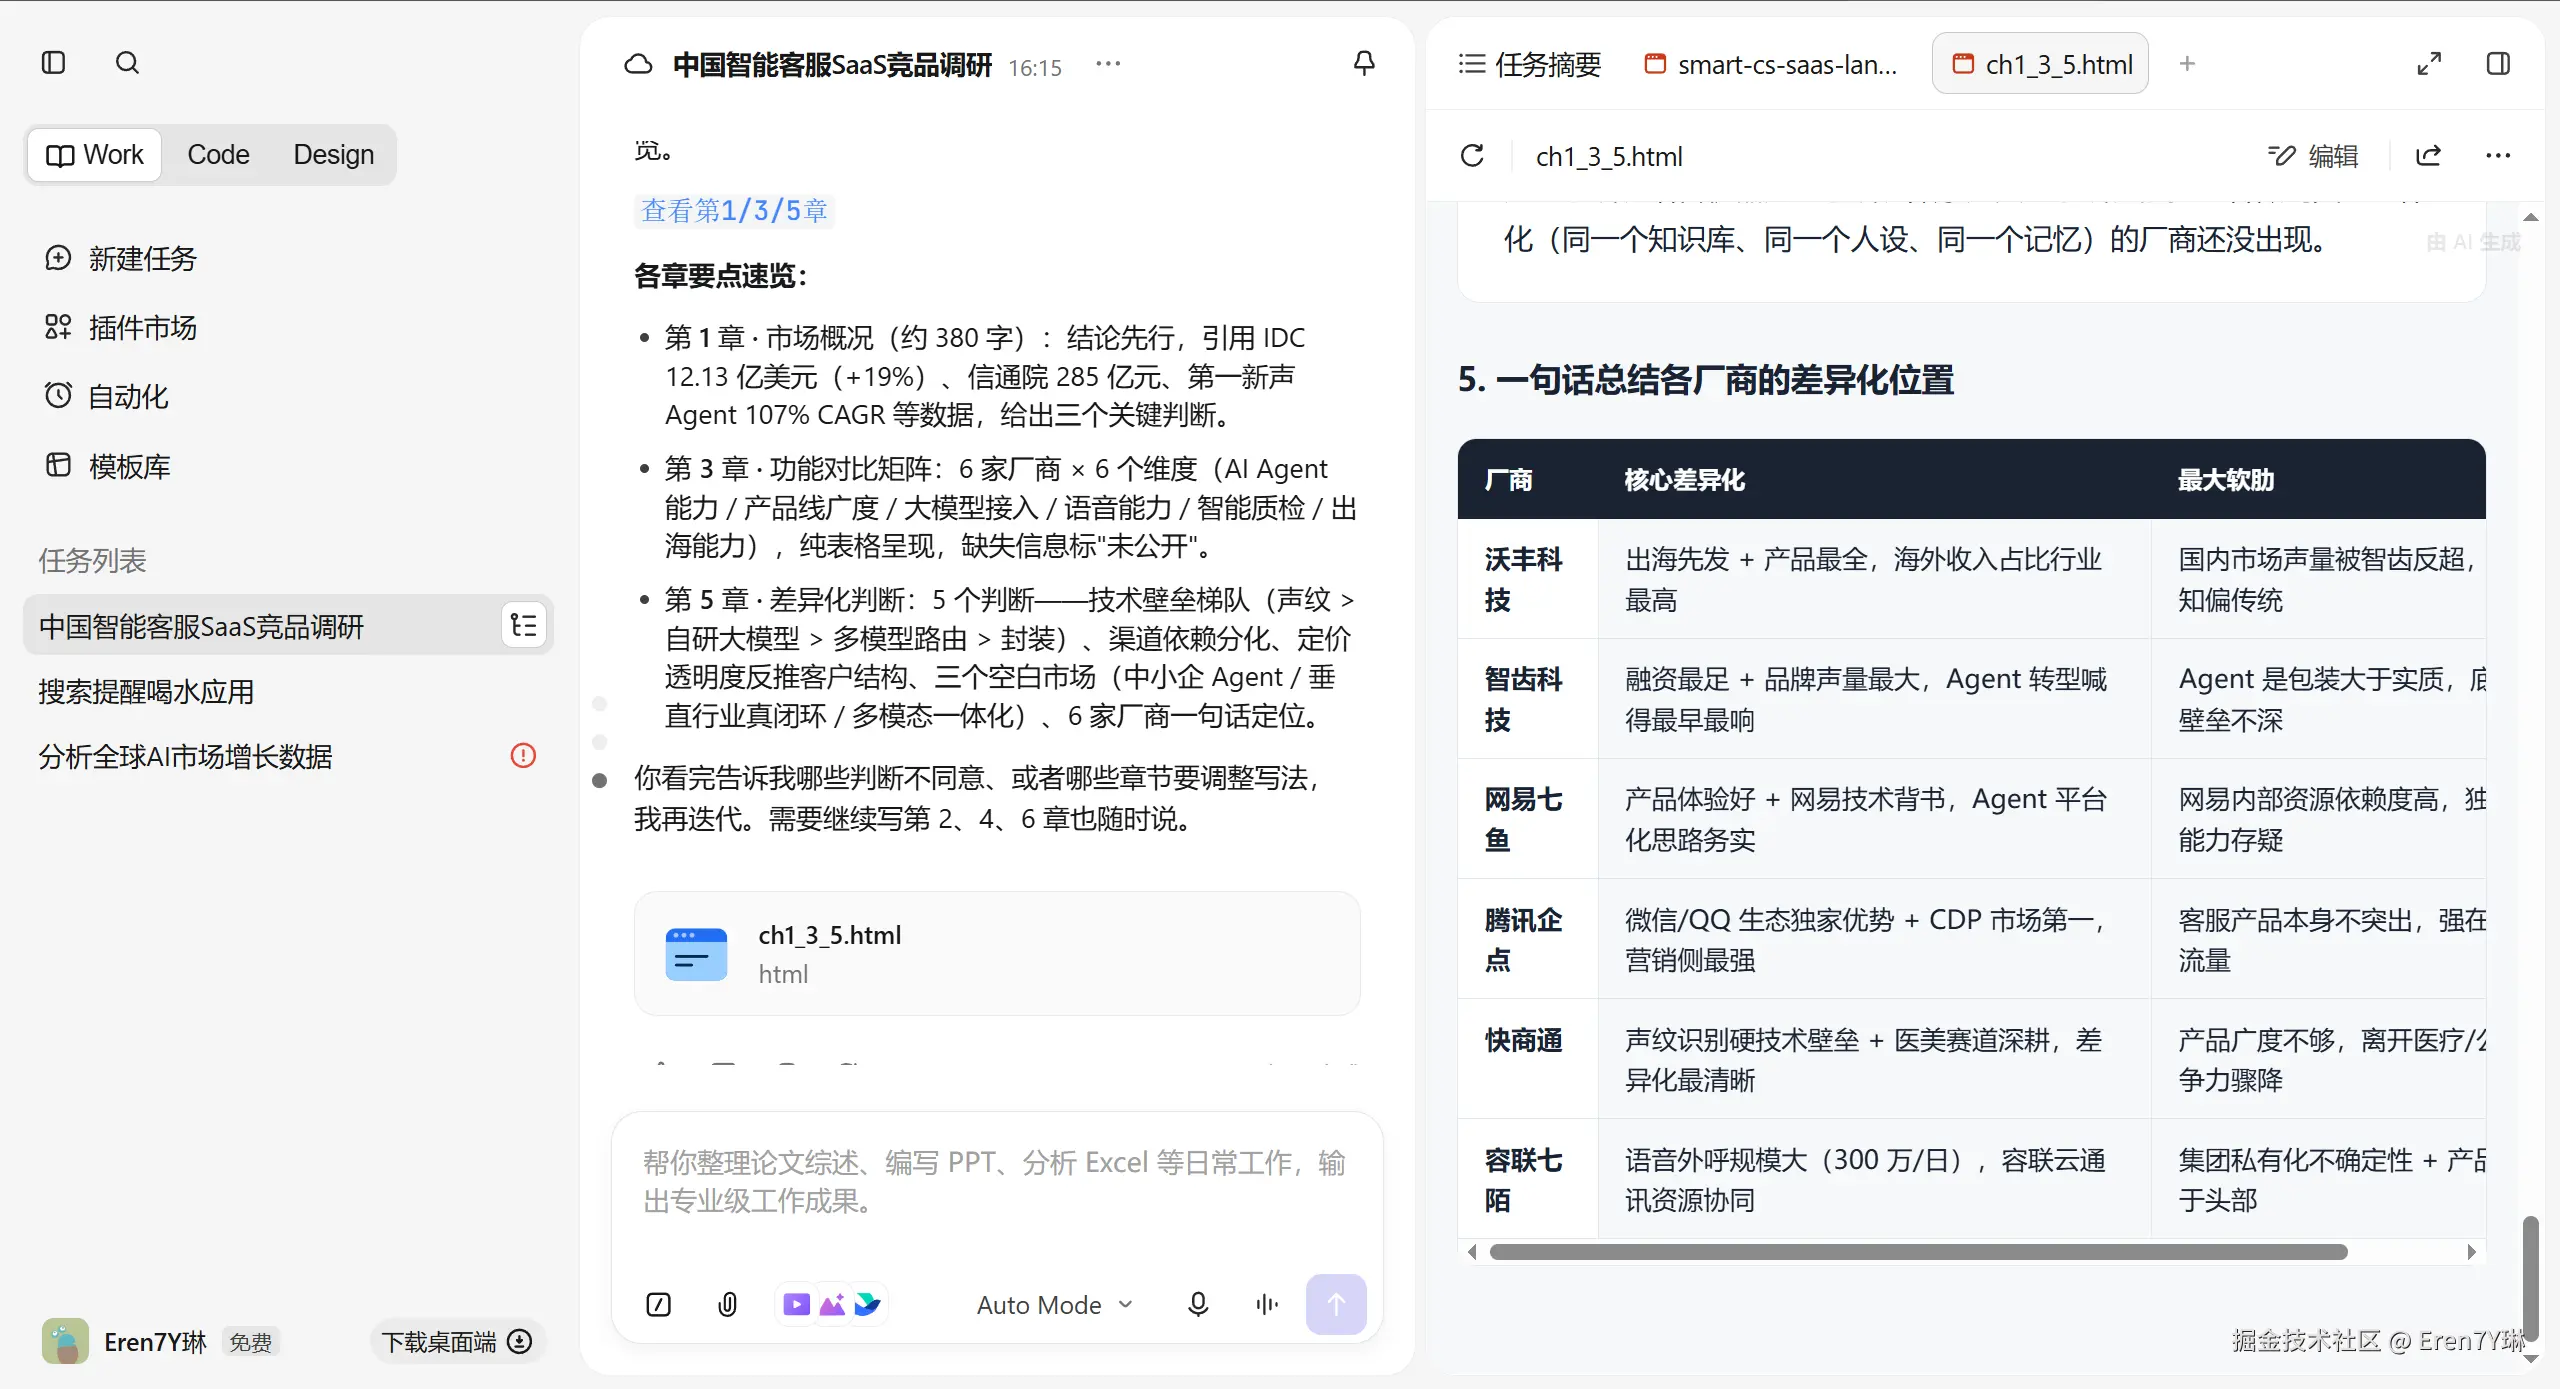The width and height of the screenshot is (2560, 1389).
Task: Click the 网易七鱼 table cell
Action: pos(1528,819)
